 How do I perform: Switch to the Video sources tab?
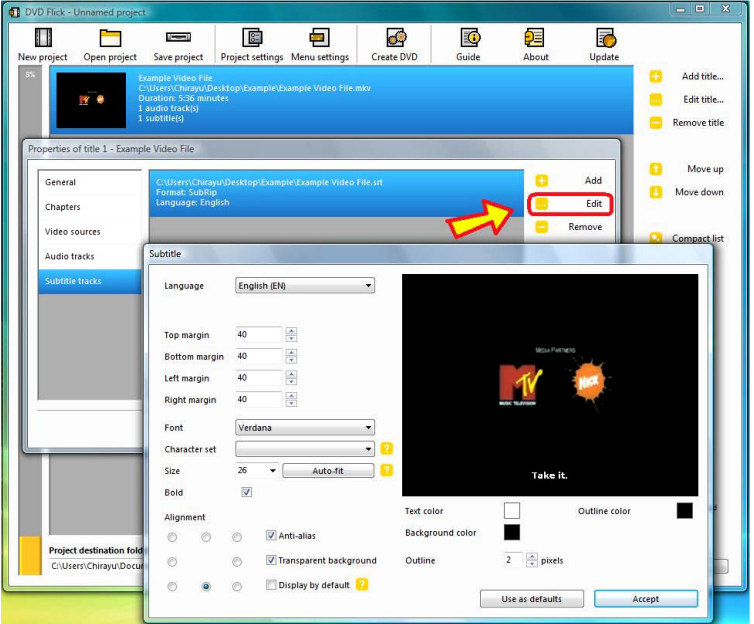click(x=90, y=232)
